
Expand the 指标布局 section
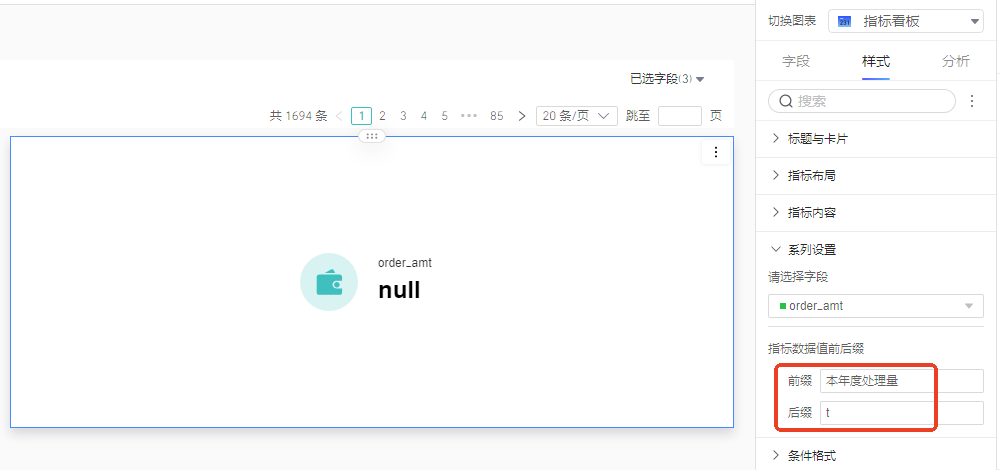coord(811,176)
